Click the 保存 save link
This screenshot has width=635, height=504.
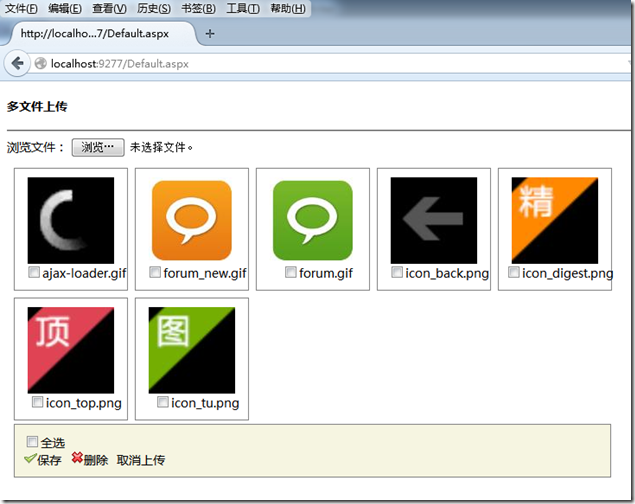[x=49, y=460]
